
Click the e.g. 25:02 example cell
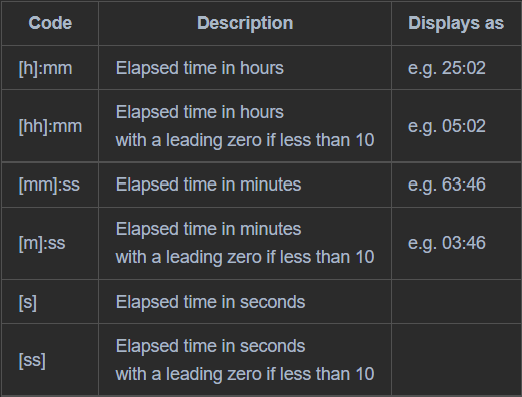[x=456, y=68]
